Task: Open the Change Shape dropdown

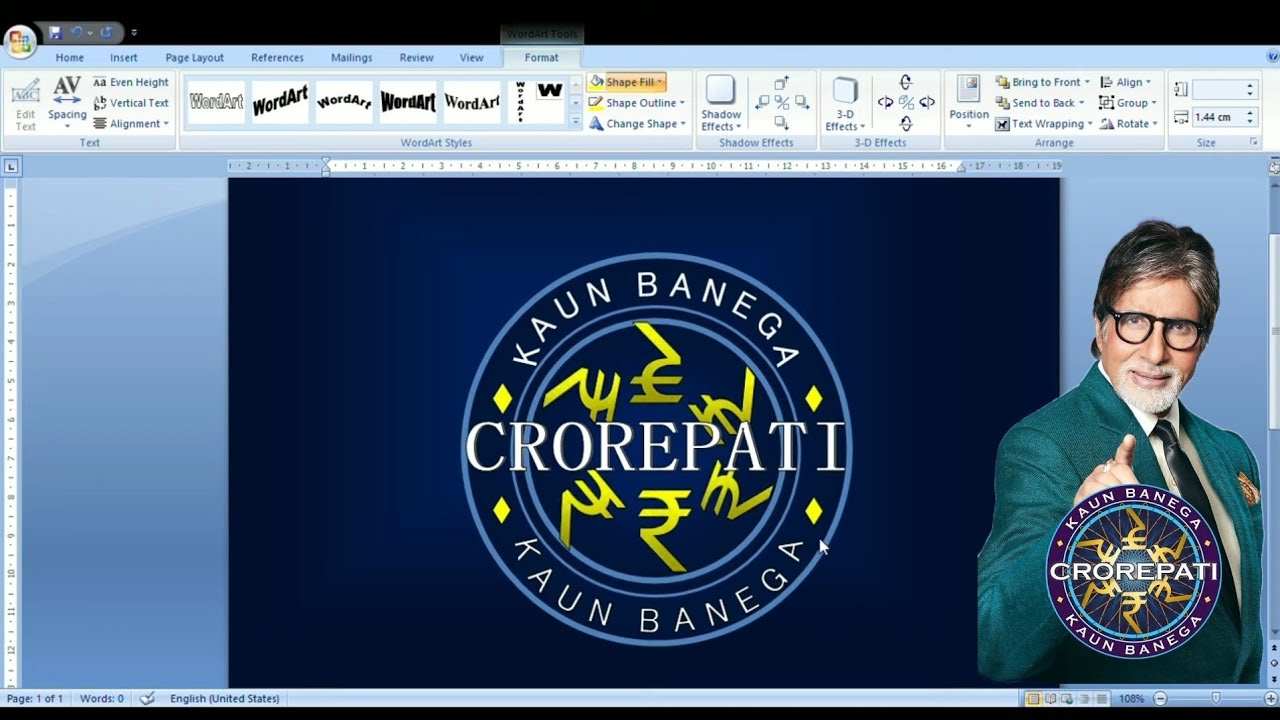Action: pos(637,124)
